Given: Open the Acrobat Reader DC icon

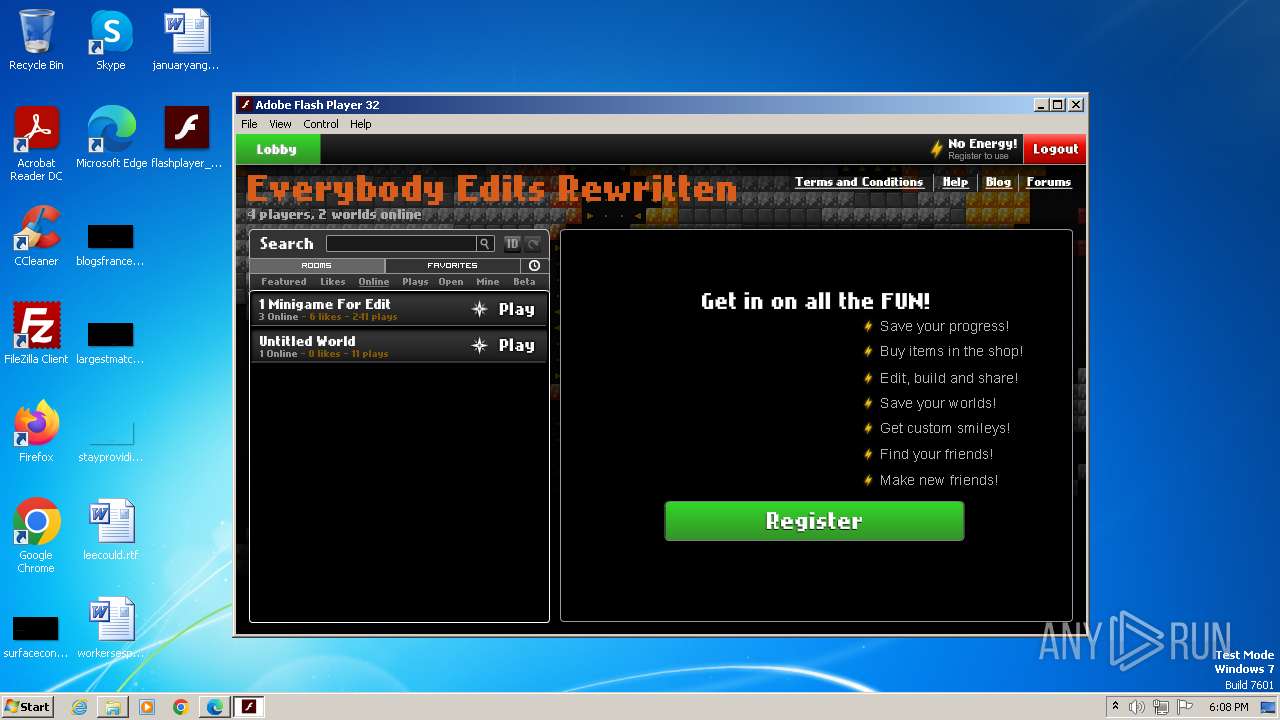Looking at the screenshot, I should pyautogui.click(x=36, y=144).
